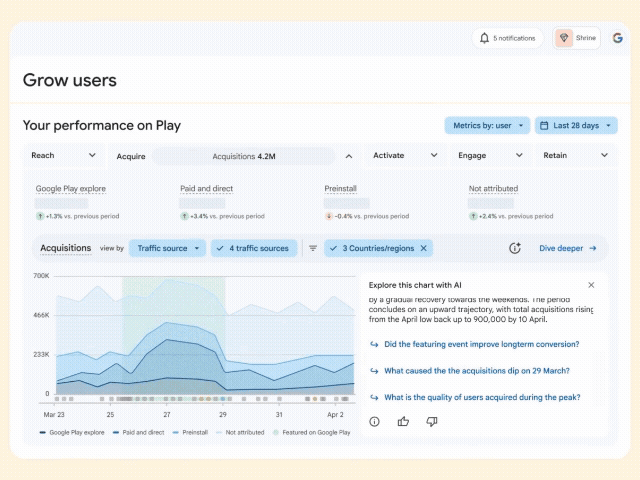
Task: Expand the Reach section
Action: click(x=64, y=155)
